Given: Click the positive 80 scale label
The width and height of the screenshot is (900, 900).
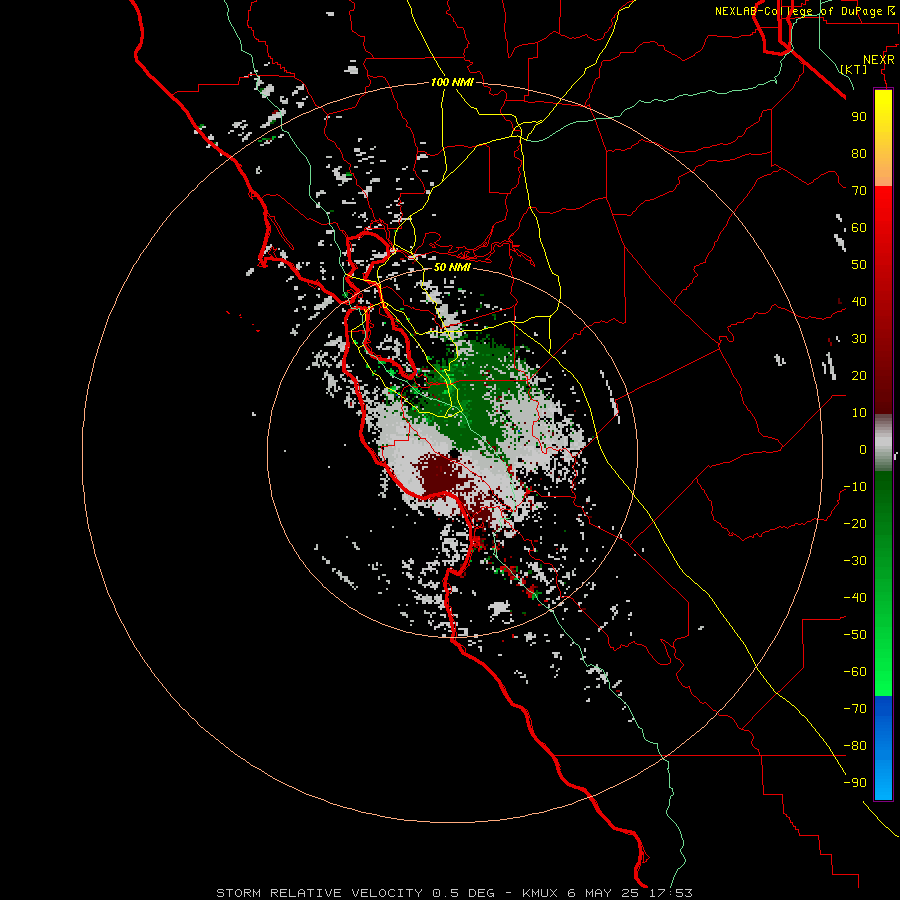Looking at the screenshot, I should tap(859, 153).
